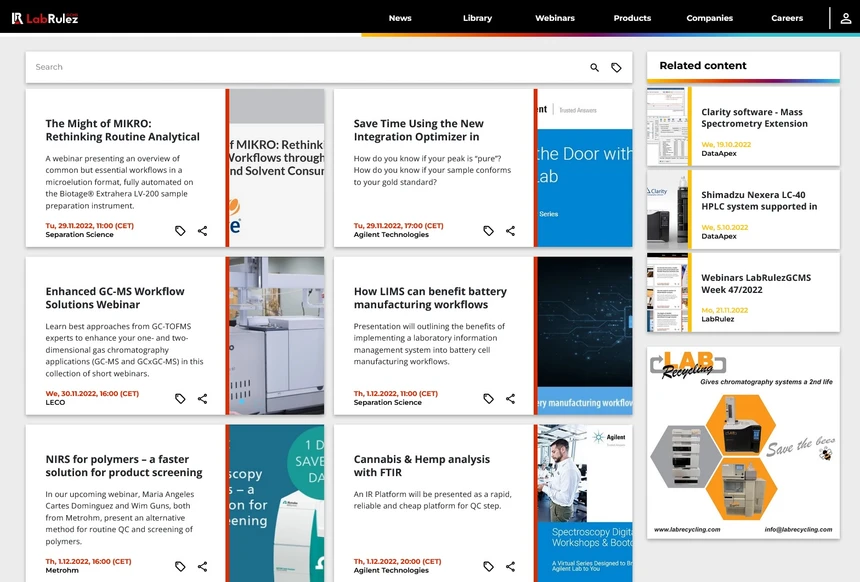Click the GC-MS instrument card image
Screen dimensions: 860x582
click(276, 336)
